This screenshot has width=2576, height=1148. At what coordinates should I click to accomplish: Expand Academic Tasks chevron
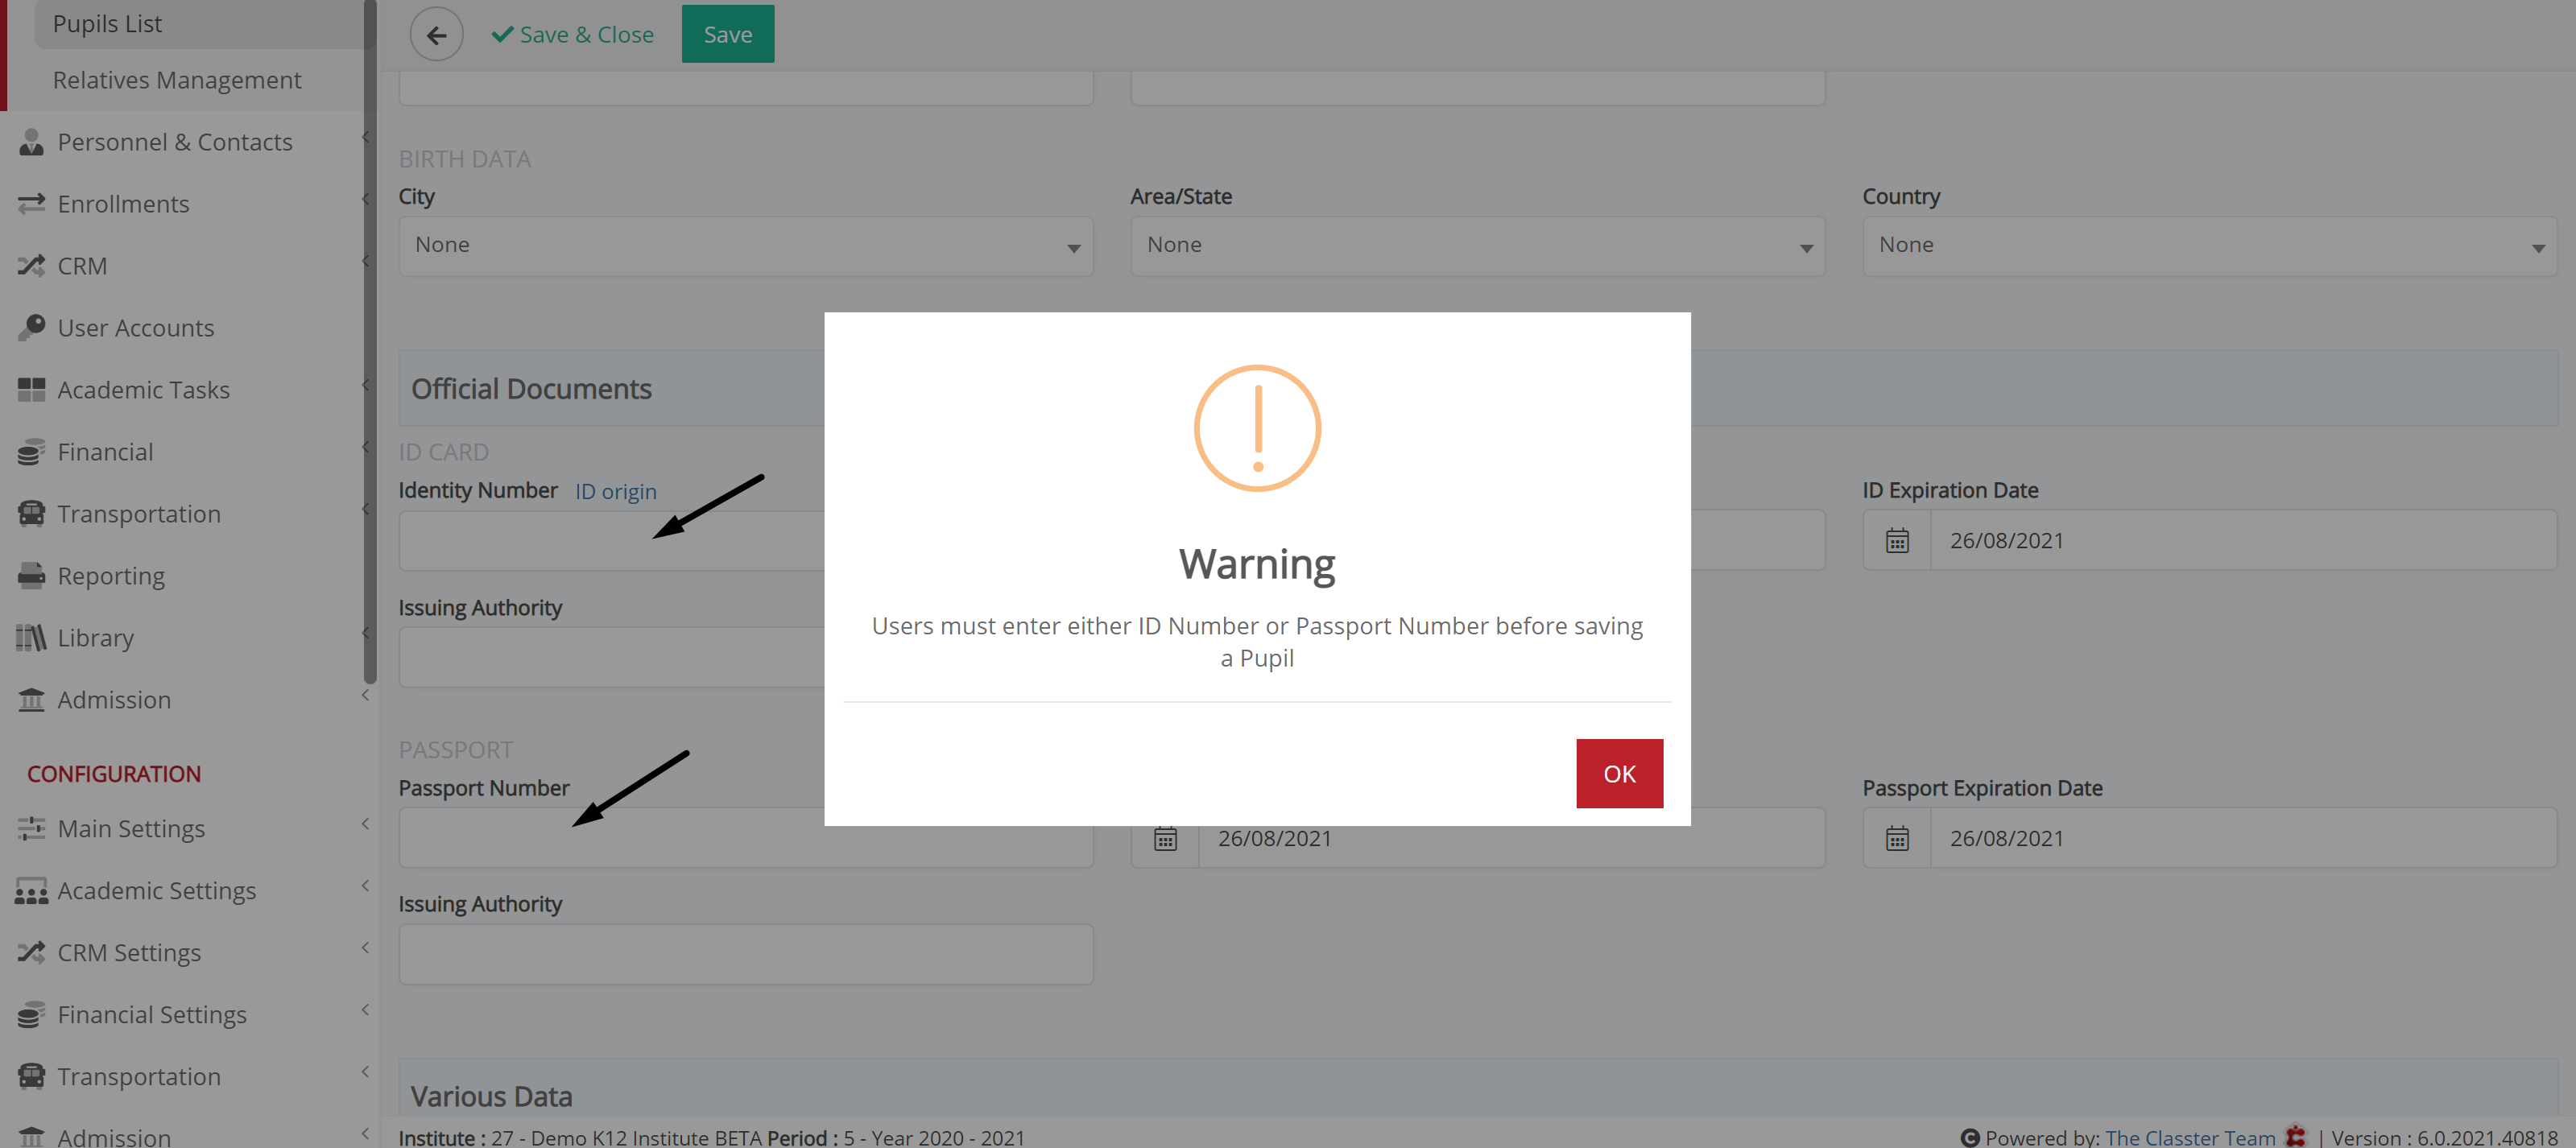tap(365, 385)
